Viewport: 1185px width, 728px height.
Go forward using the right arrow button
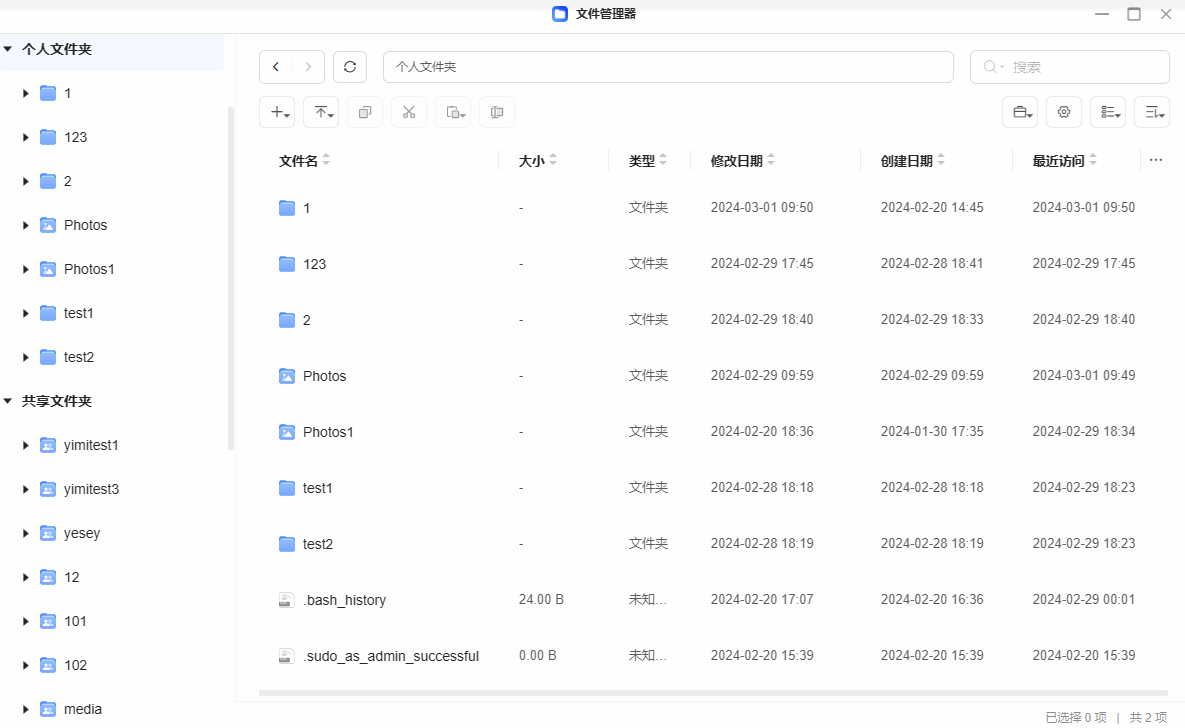[x=308, y=67]
